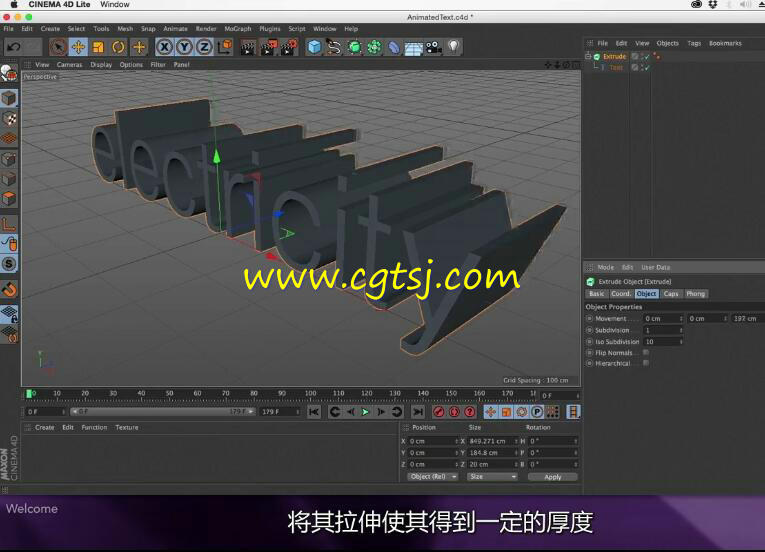Click the Apply button
This screenshot has width=765, height=552.
[553, 477]
